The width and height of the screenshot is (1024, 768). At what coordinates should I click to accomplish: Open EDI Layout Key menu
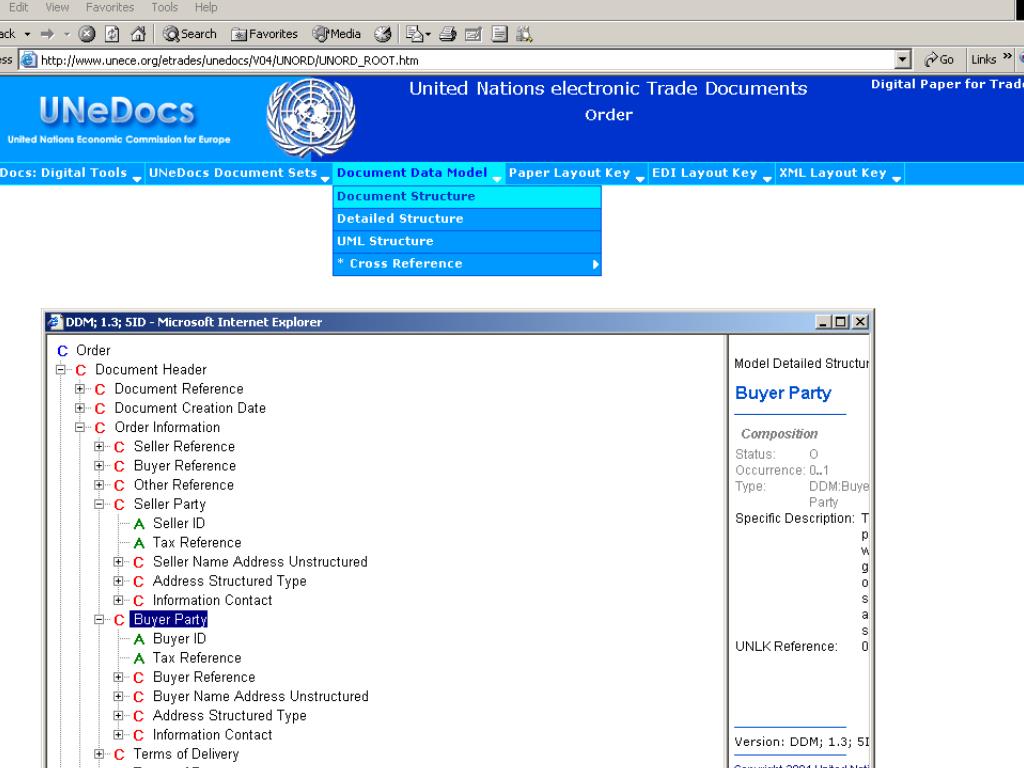(711, 173)
